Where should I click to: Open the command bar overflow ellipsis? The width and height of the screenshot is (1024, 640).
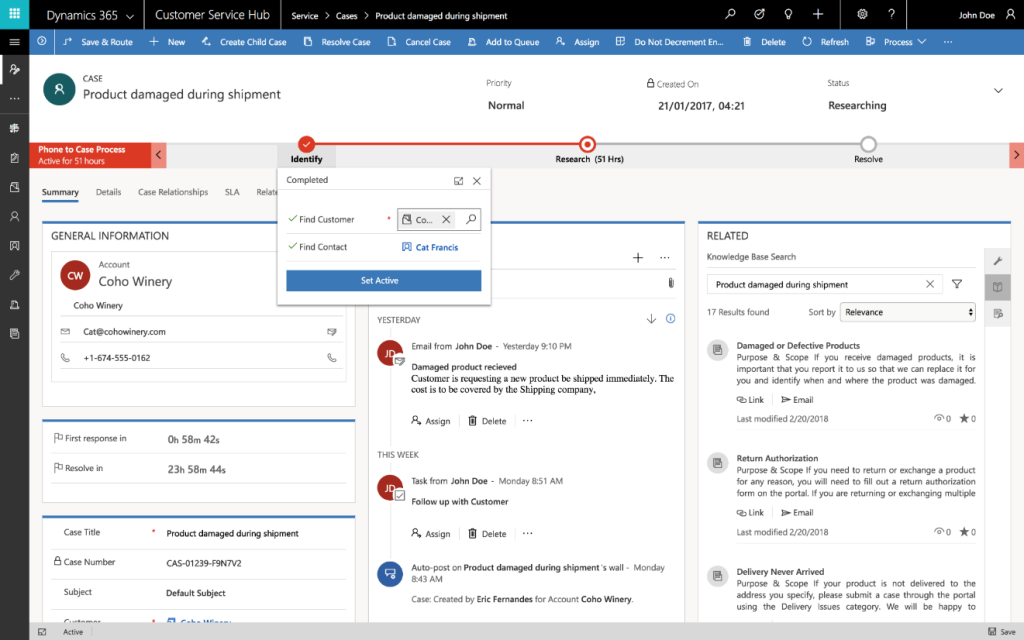coord(948,42)
